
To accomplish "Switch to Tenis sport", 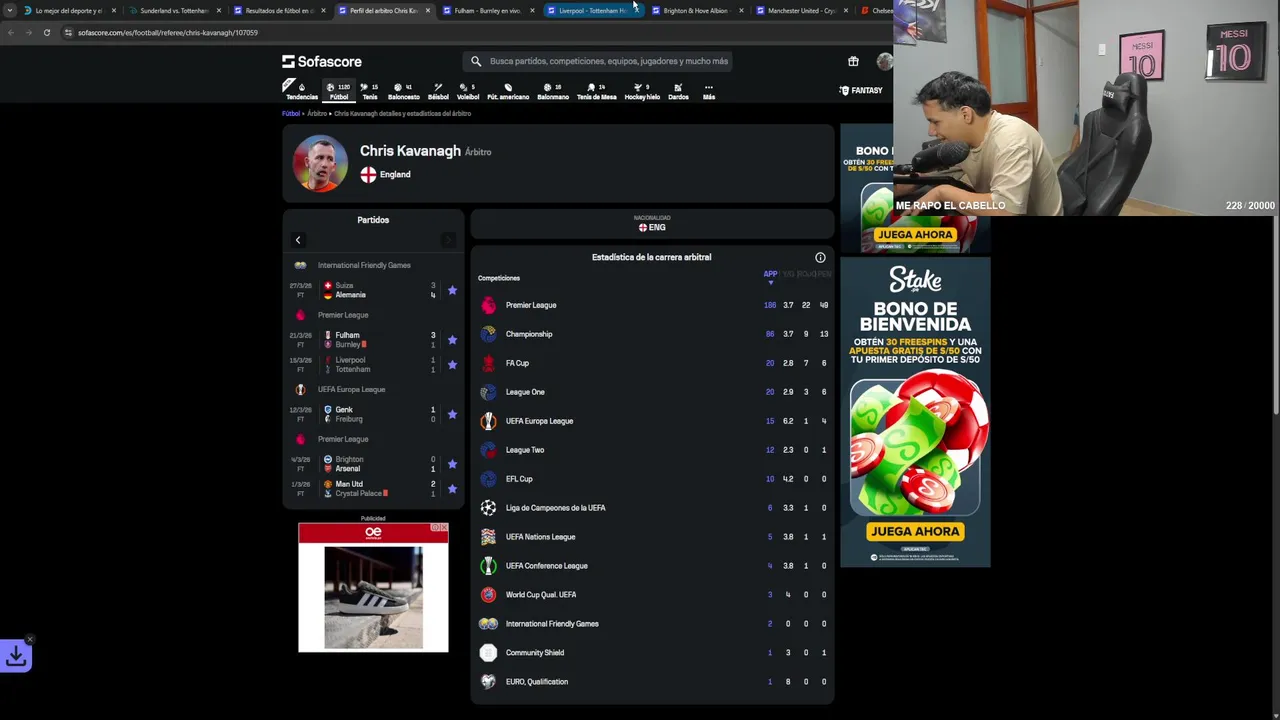I will pos(369,91).
